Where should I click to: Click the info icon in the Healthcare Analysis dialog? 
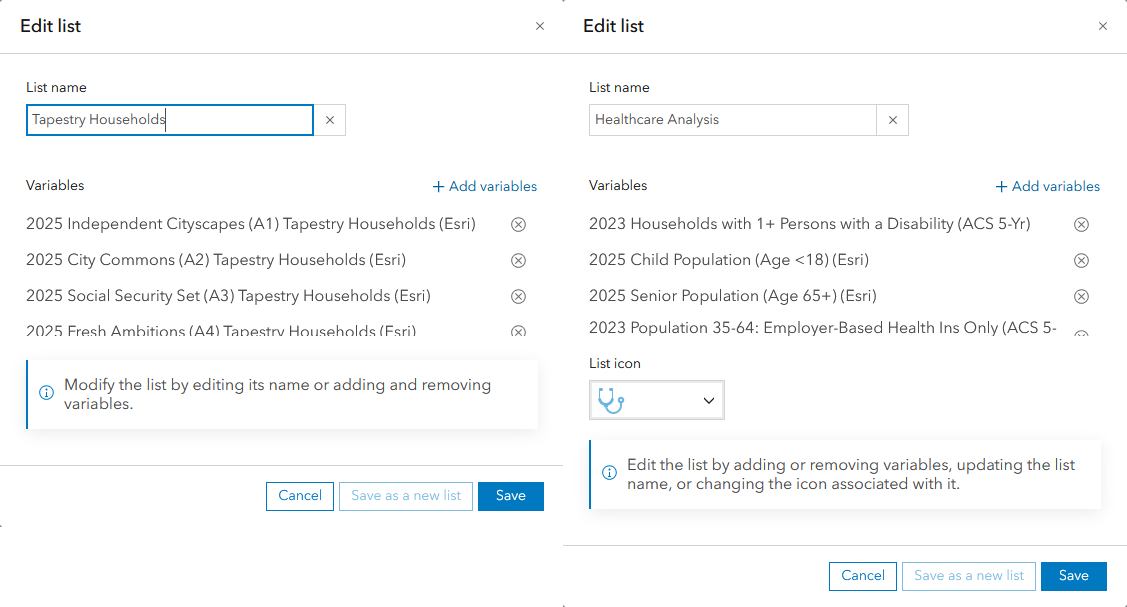609,472
